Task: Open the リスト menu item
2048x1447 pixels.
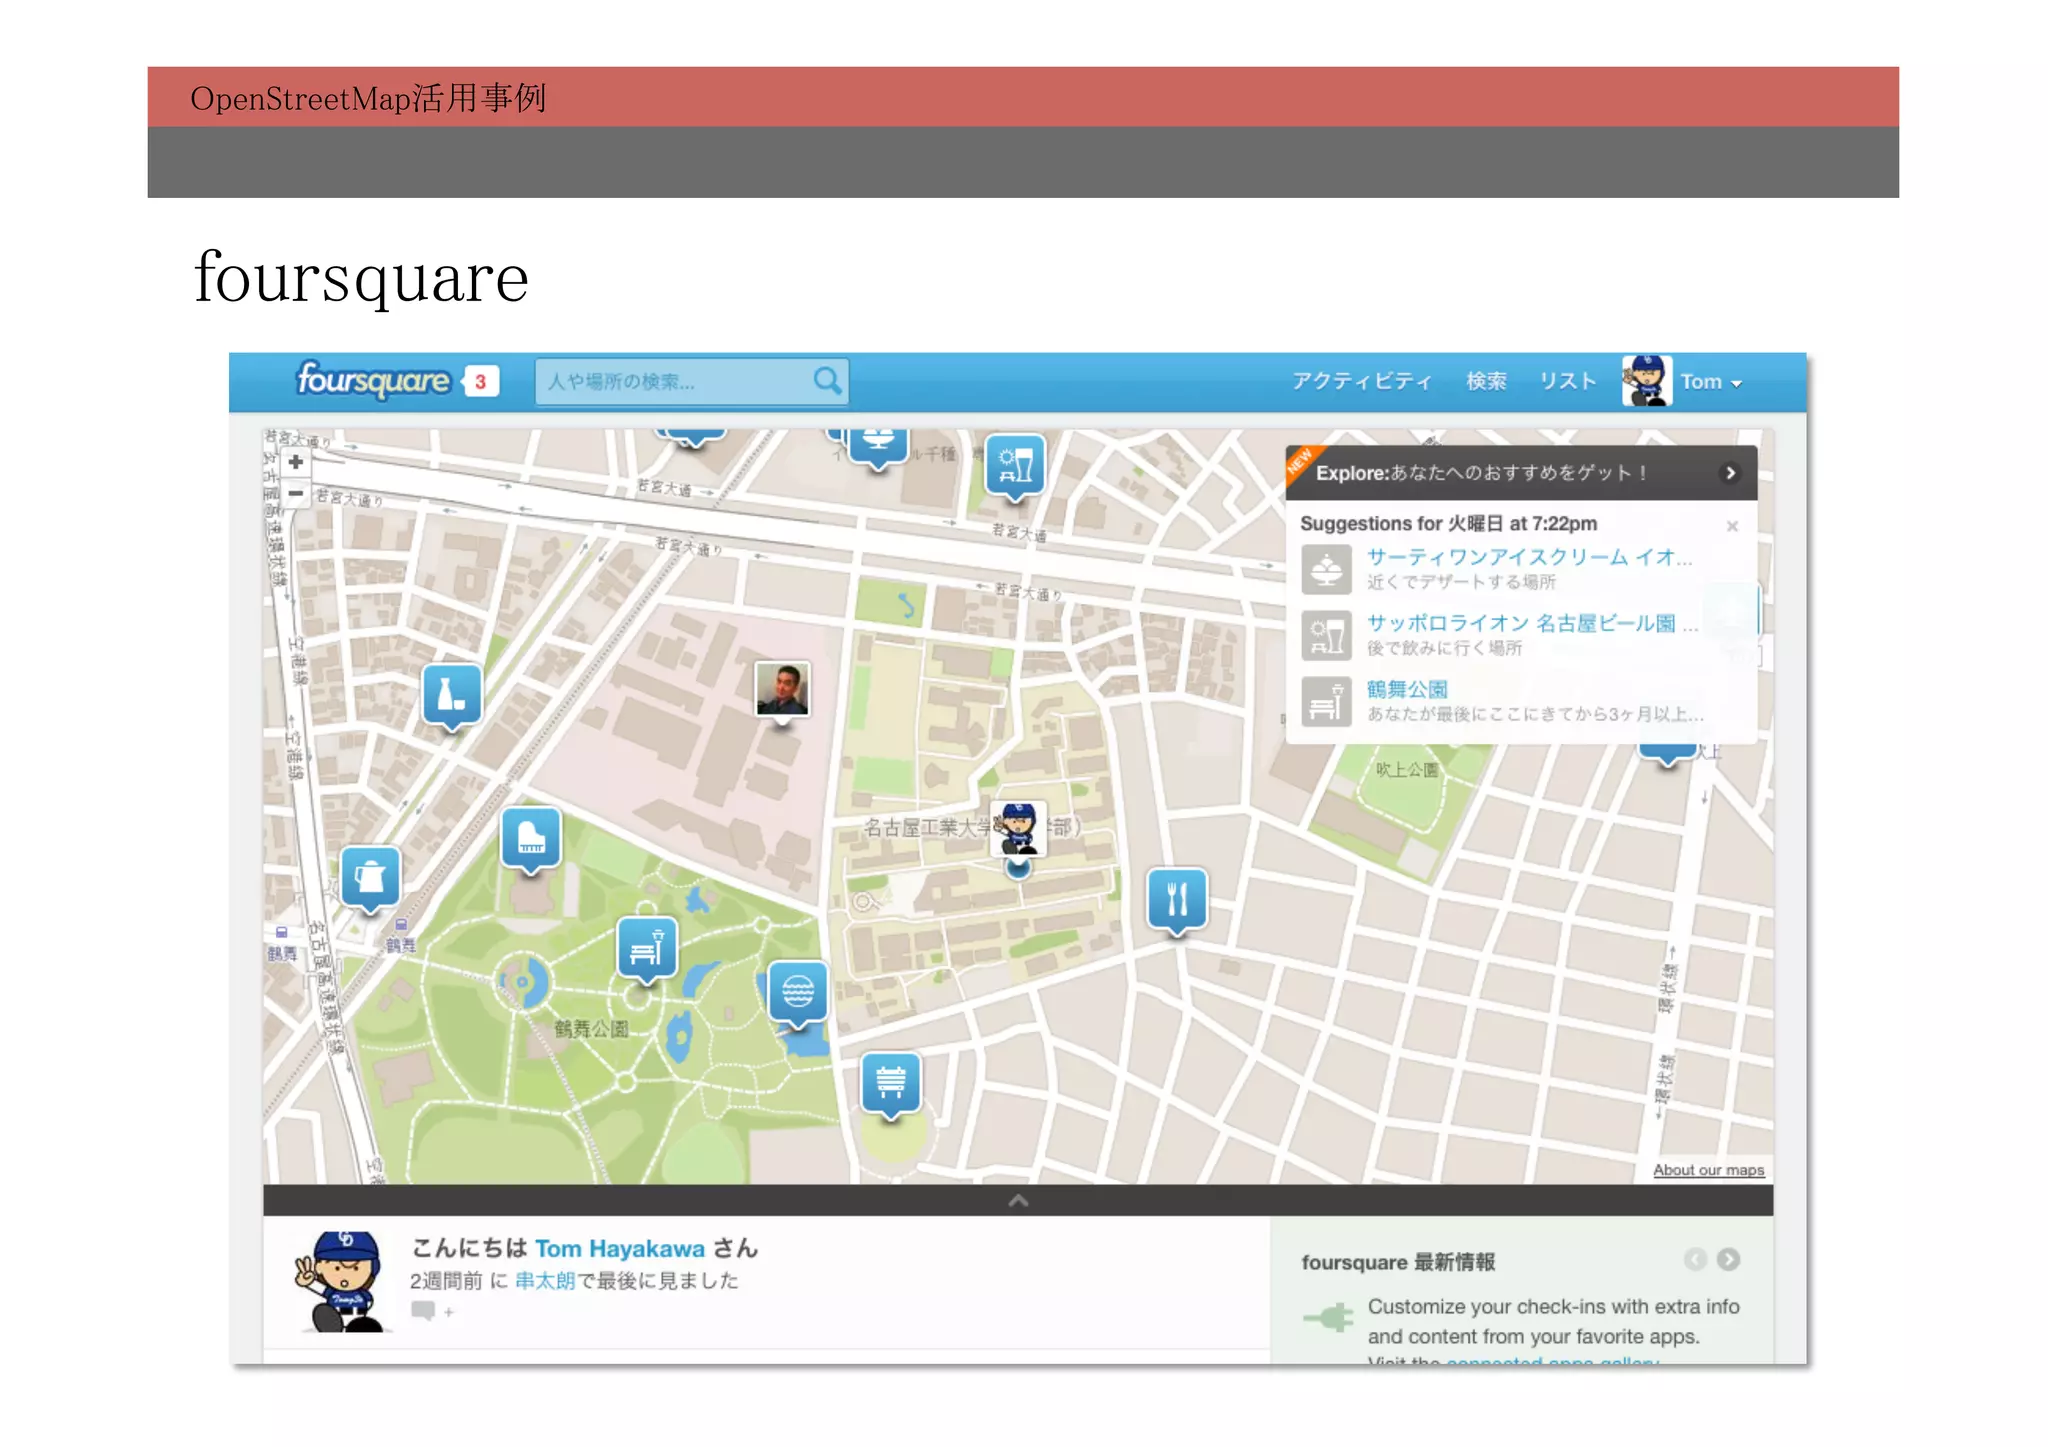Action: (1567, 381)
